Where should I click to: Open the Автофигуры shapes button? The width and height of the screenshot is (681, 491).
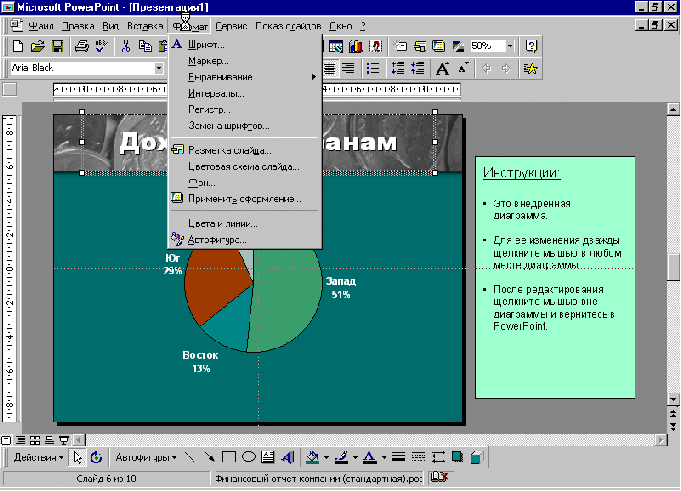[145, 458]
